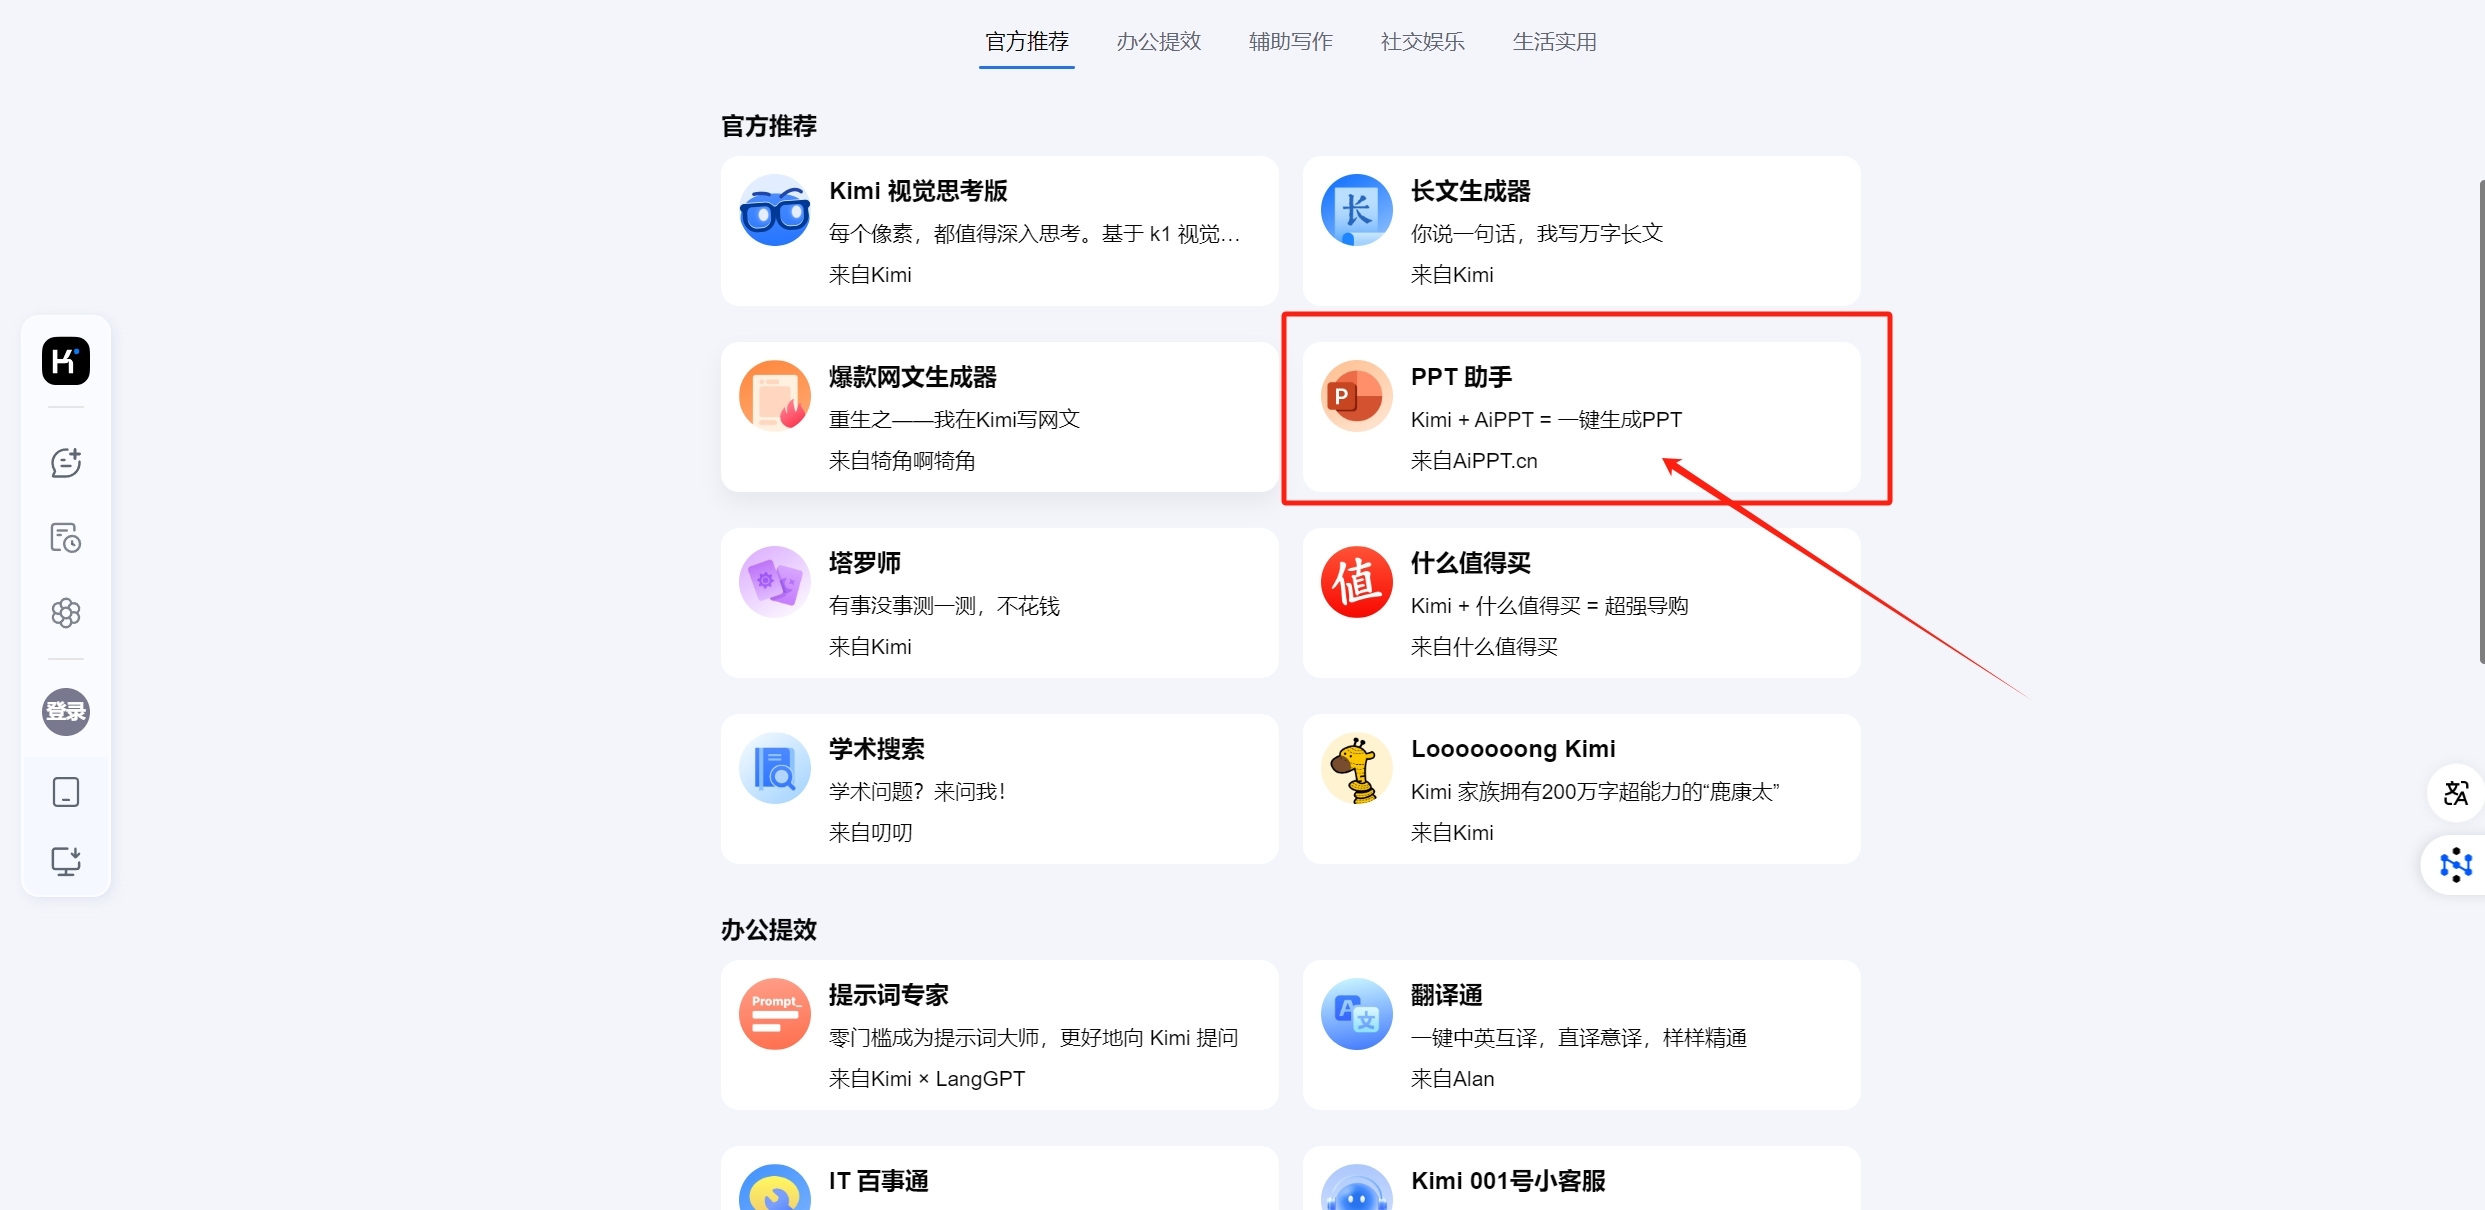Open the Kimi+ apps icon in the sidebar

click(x=66, y=613)
